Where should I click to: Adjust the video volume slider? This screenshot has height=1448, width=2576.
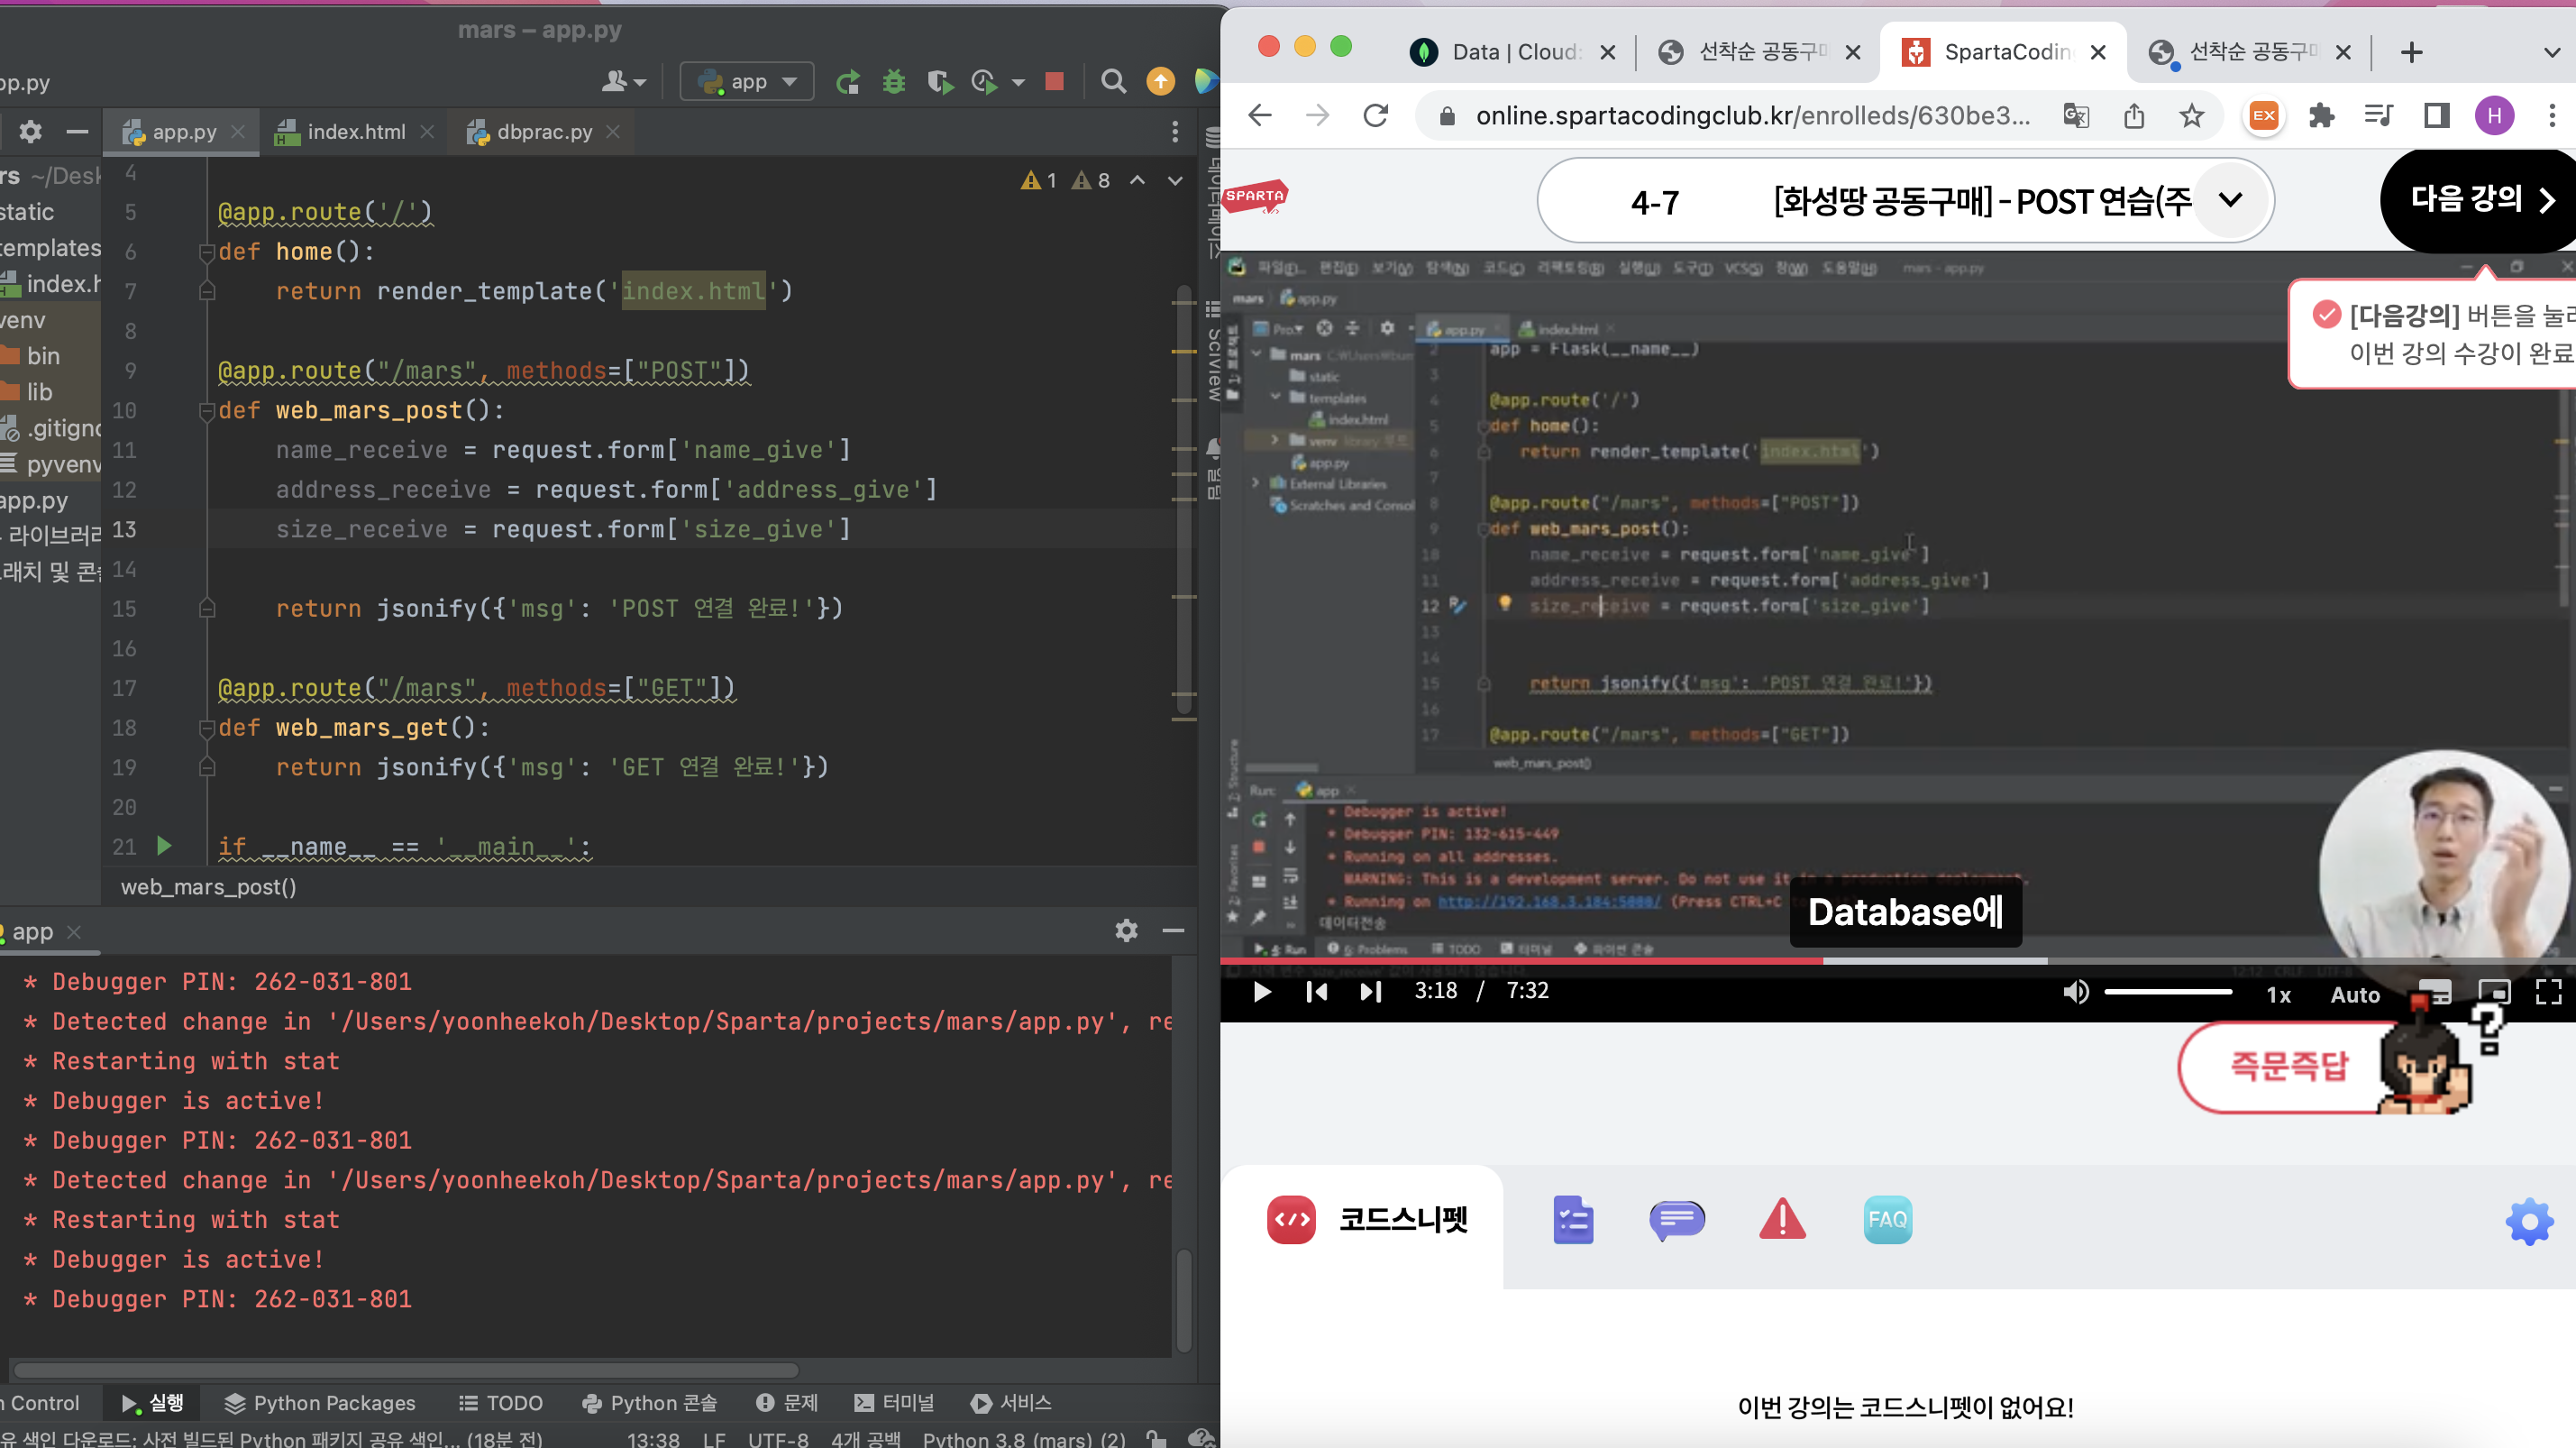2168,992
